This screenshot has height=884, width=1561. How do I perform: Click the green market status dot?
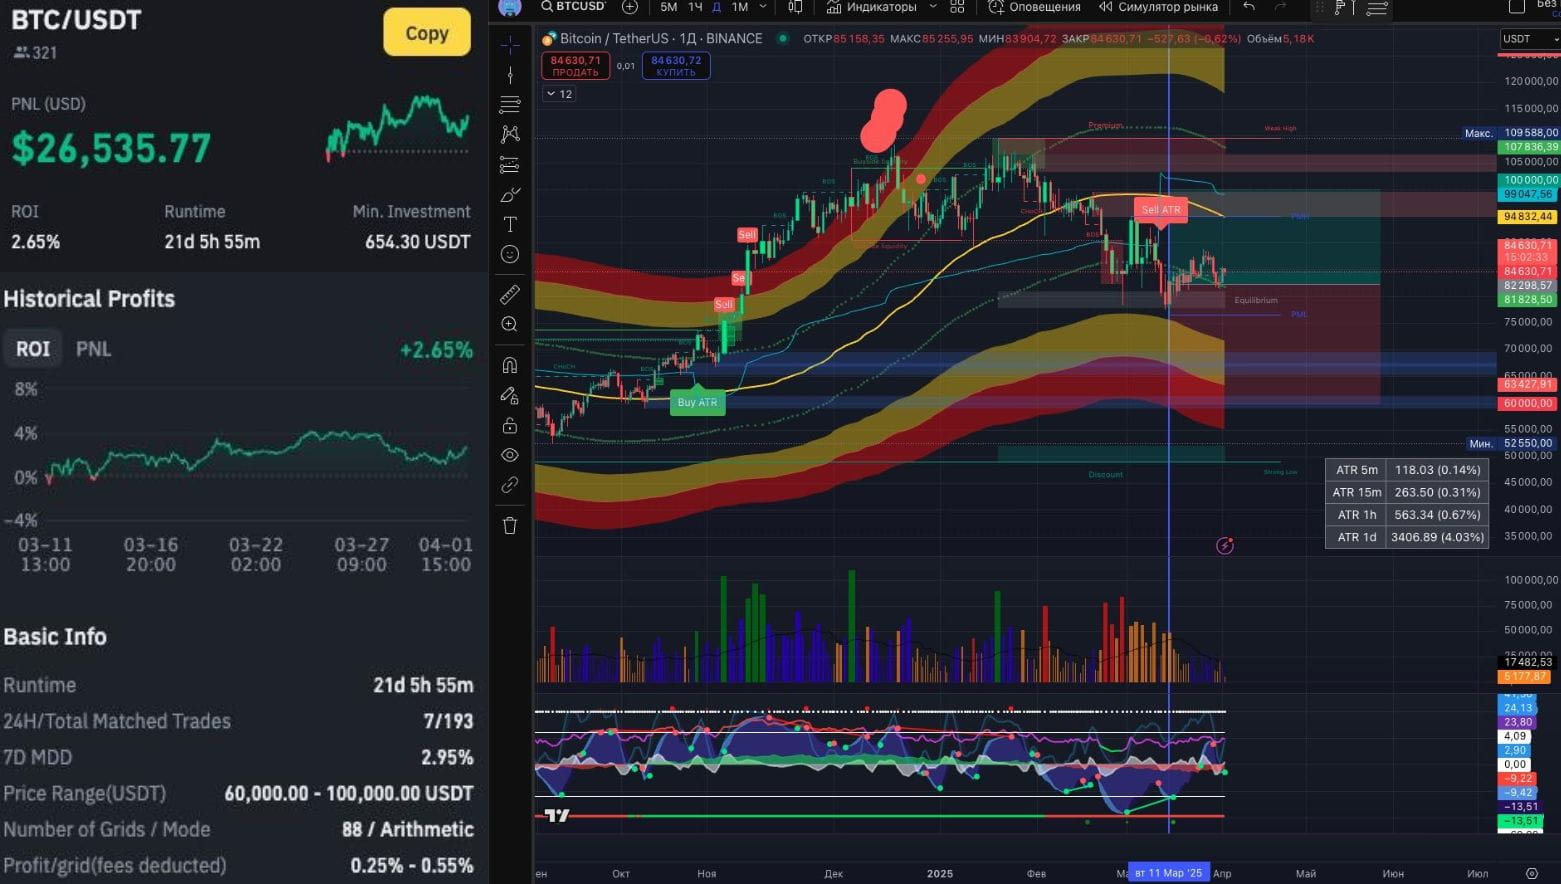[x=782, y=39]
